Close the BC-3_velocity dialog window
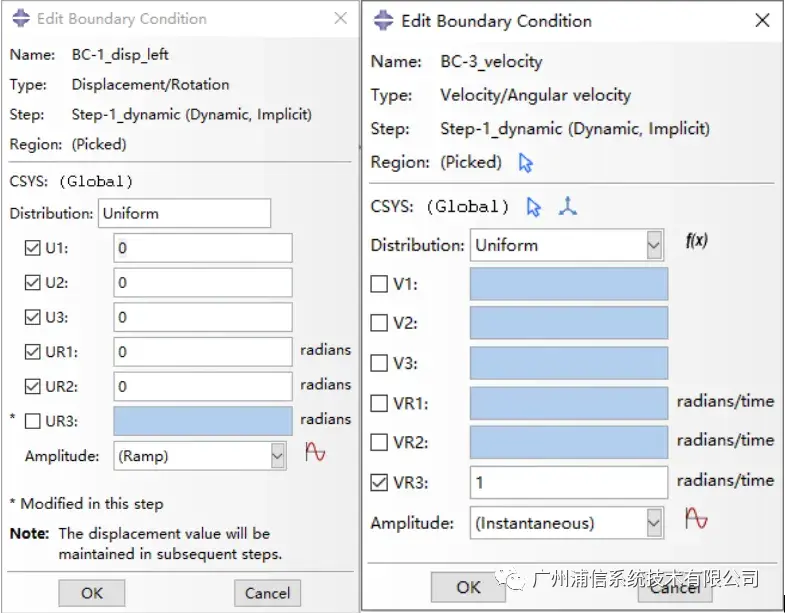This screenshot has width=785, height=613. pyautogui.click(x=763, y=21)
